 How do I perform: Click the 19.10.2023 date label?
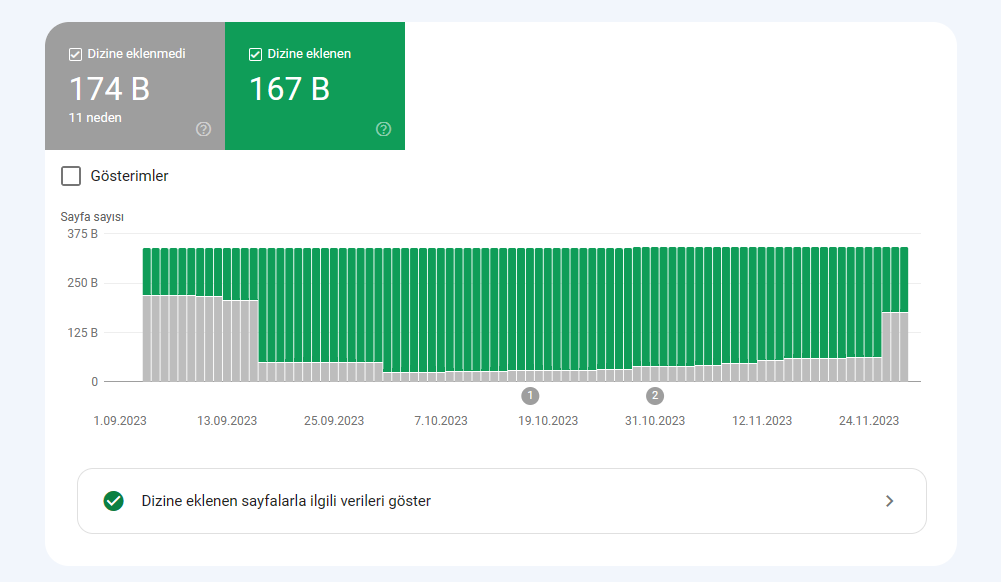tap(548, 421)
